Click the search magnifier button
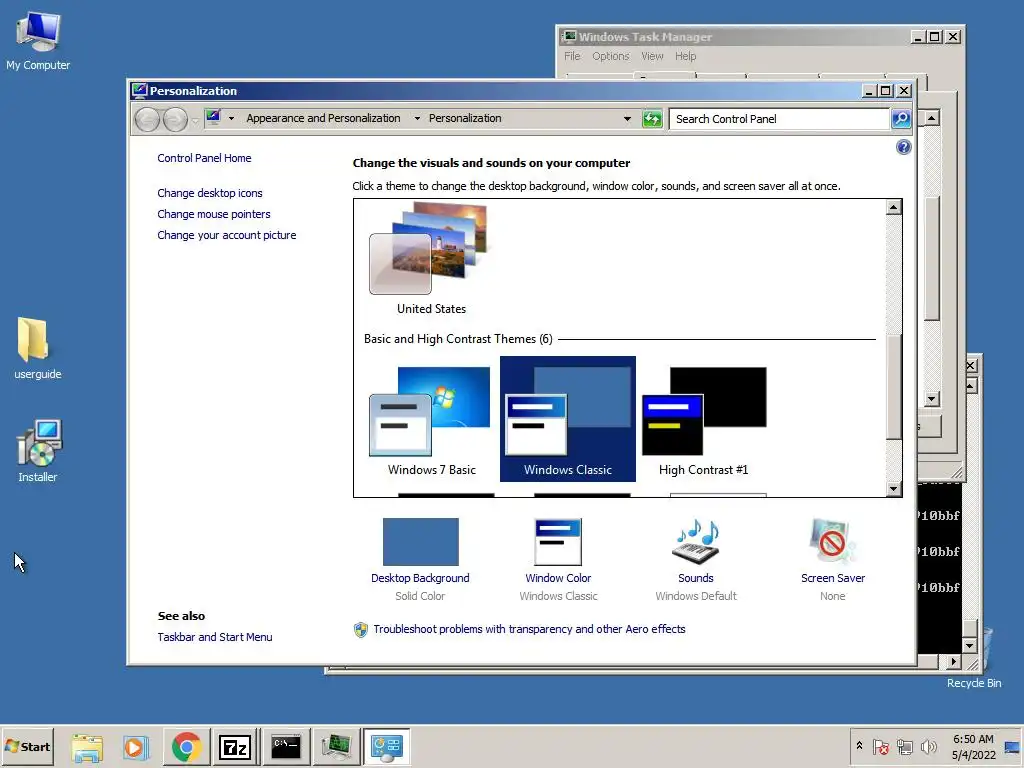This screenshot has width=1024, height=768. tap(901, 119)
